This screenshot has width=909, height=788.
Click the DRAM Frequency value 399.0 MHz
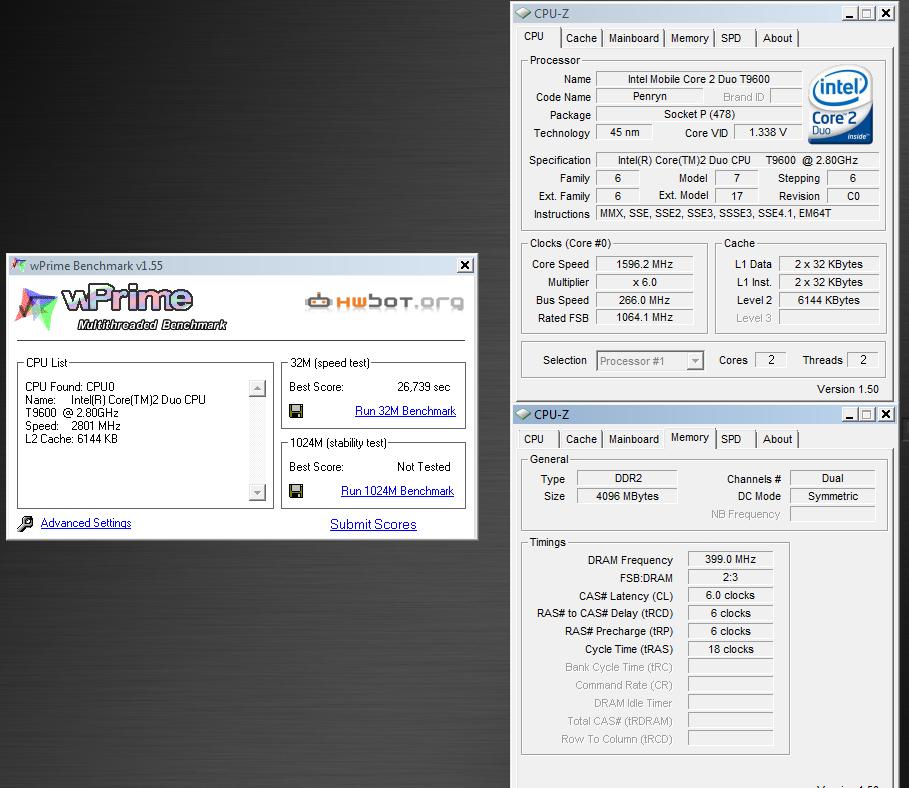tap(730, 560)
